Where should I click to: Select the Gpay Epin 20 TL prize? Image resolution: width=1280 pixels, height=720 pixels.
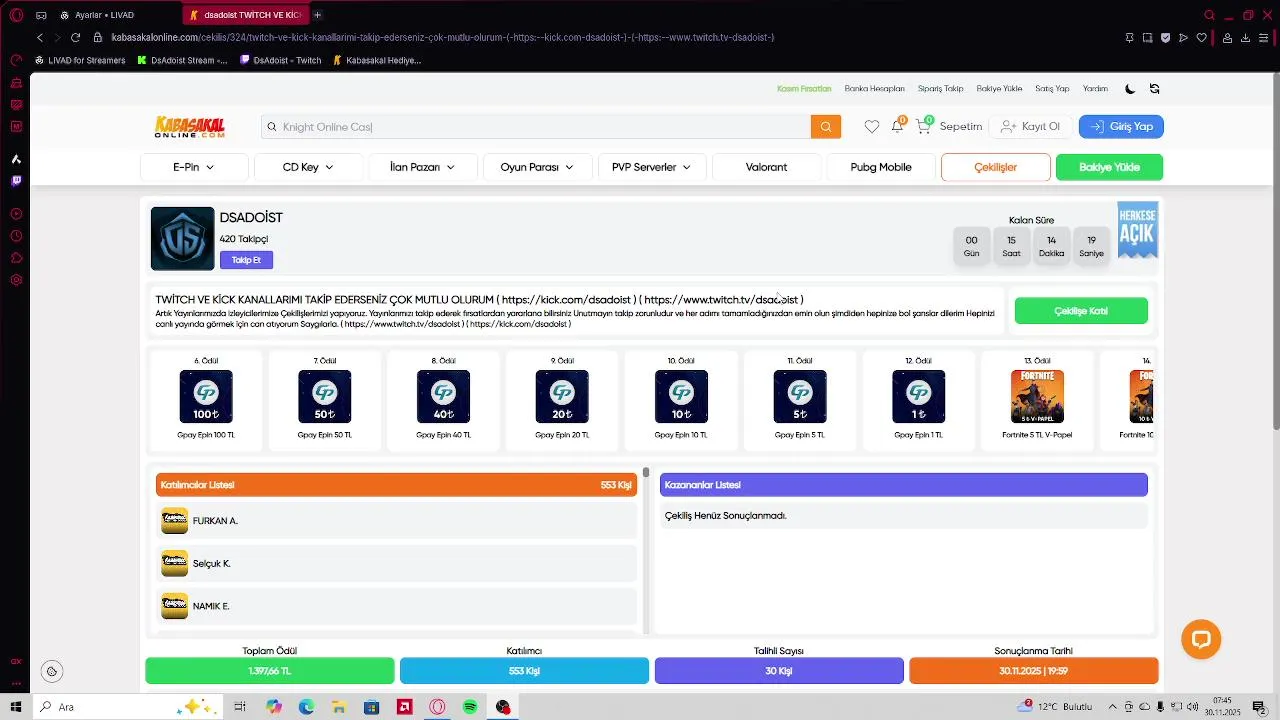(x=562, y=399)
